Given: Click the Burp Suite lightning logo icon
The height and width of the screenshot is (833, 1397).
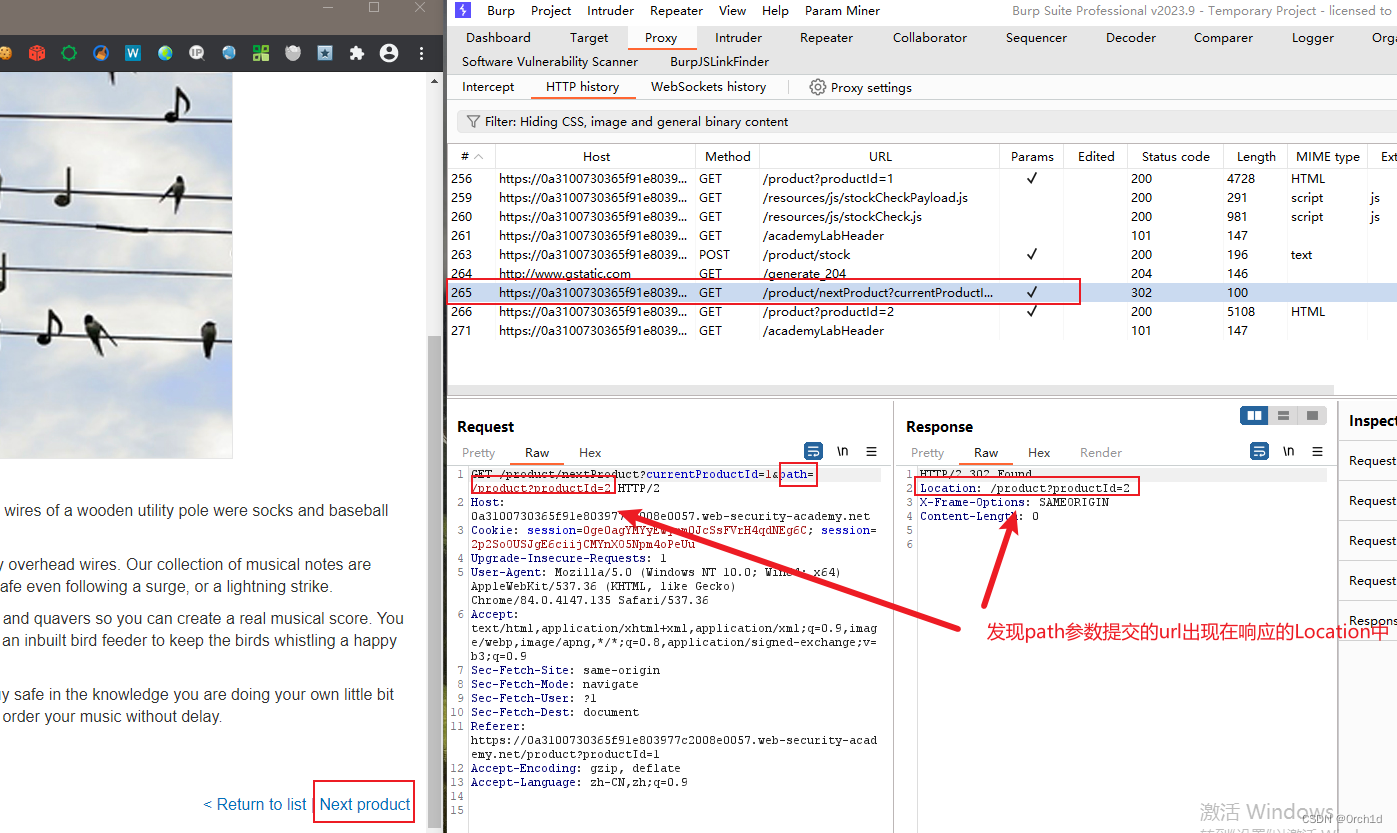Looking at the screenshot, I should click(462, 10).
